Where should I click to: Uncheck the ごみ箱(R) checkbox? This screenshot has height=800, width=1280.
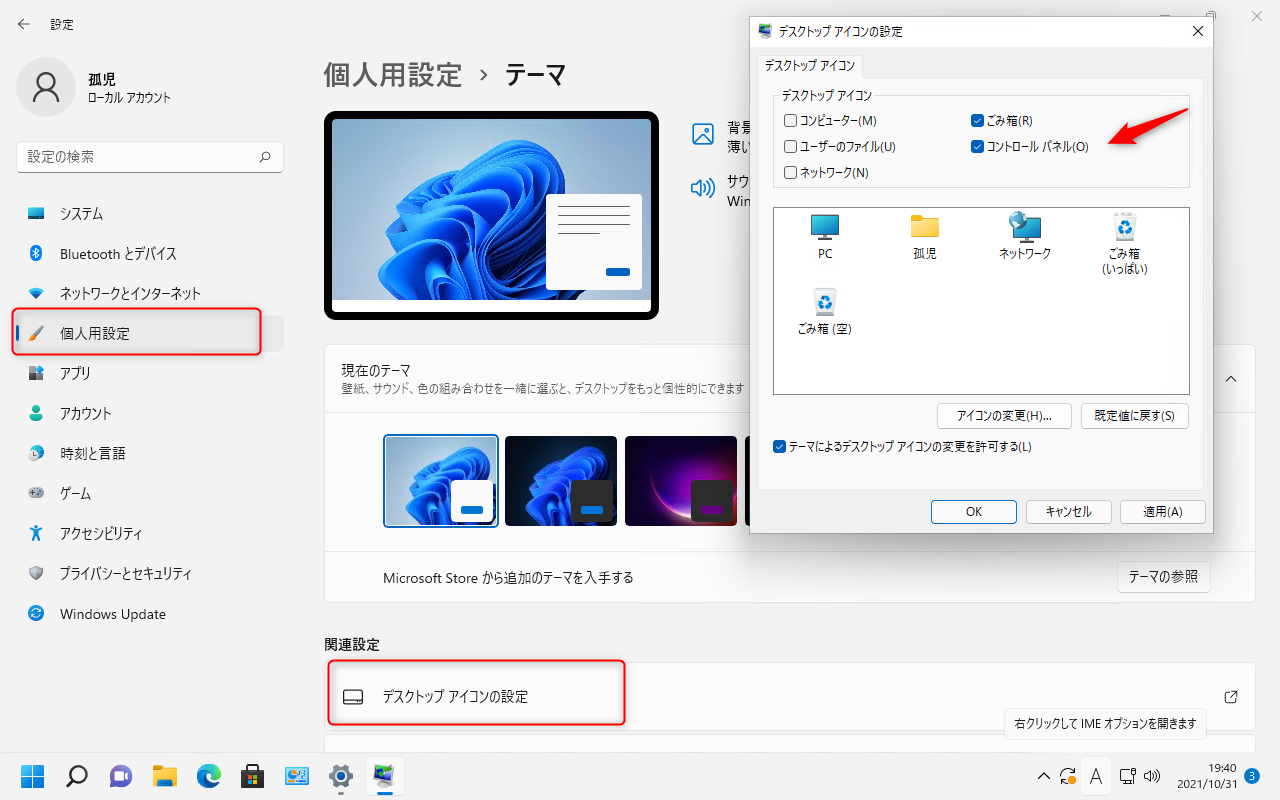[978, 121]
